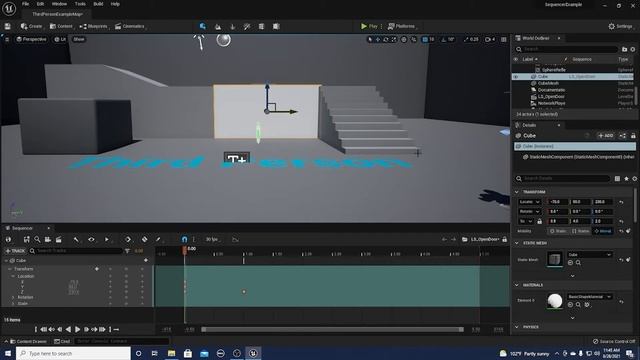Set Mobility to Movable

click(x=603, y=231)
